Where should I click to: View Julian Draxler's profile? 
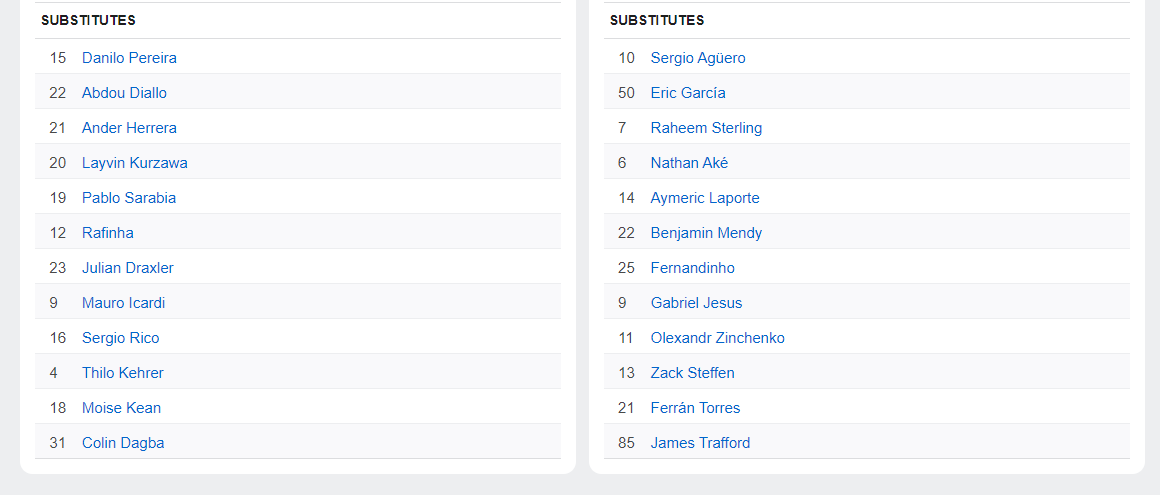coord(128,268)
